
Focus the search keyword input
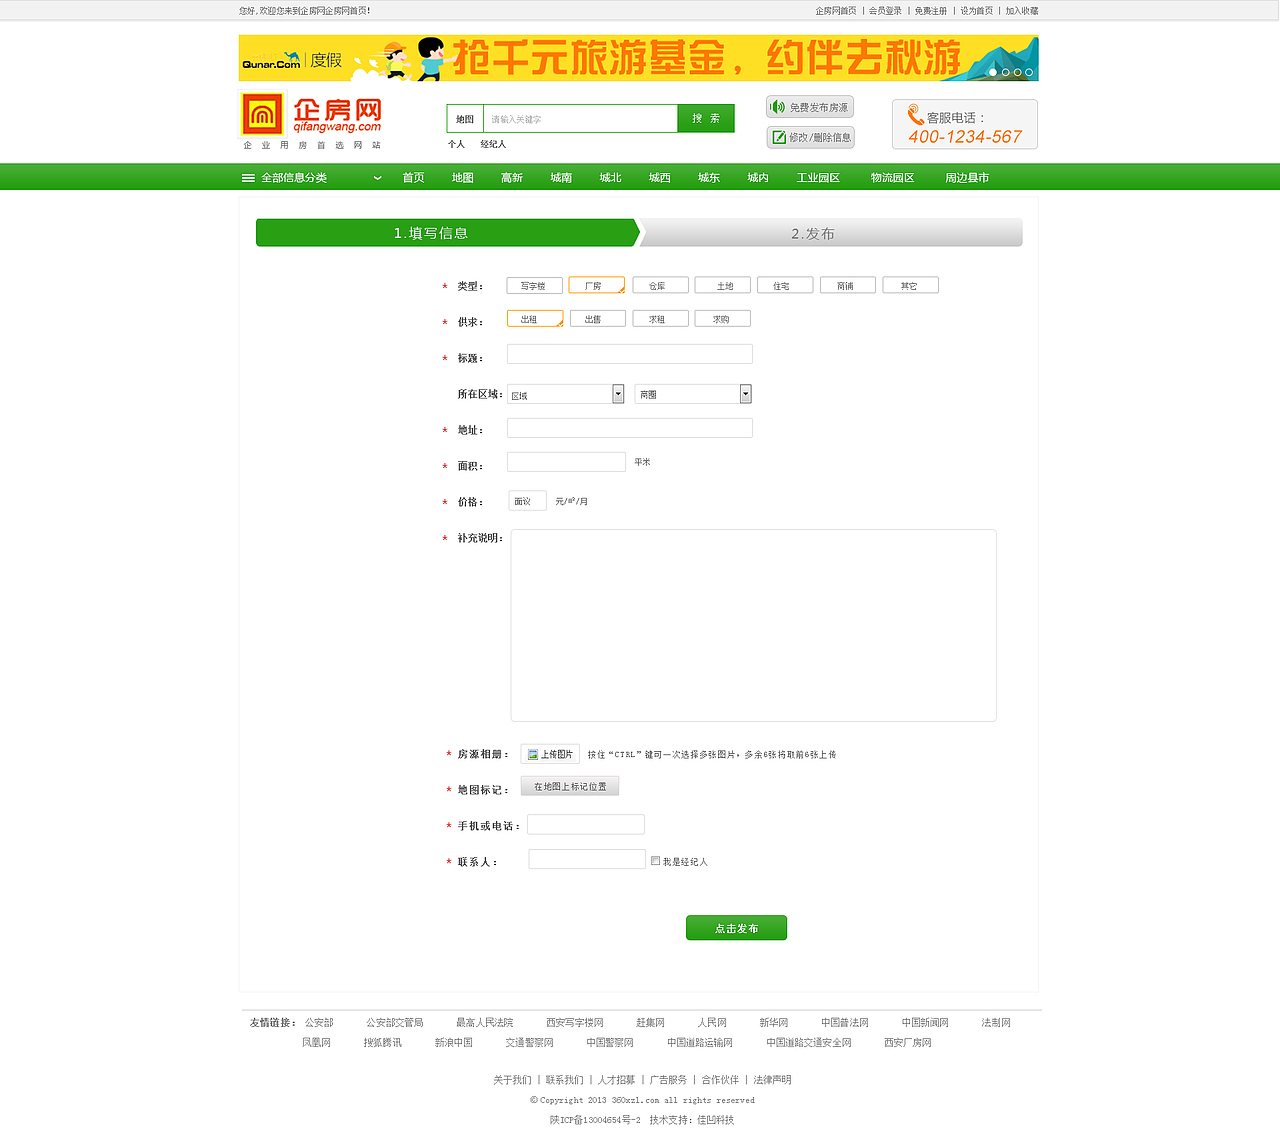(x=580, y=119)
